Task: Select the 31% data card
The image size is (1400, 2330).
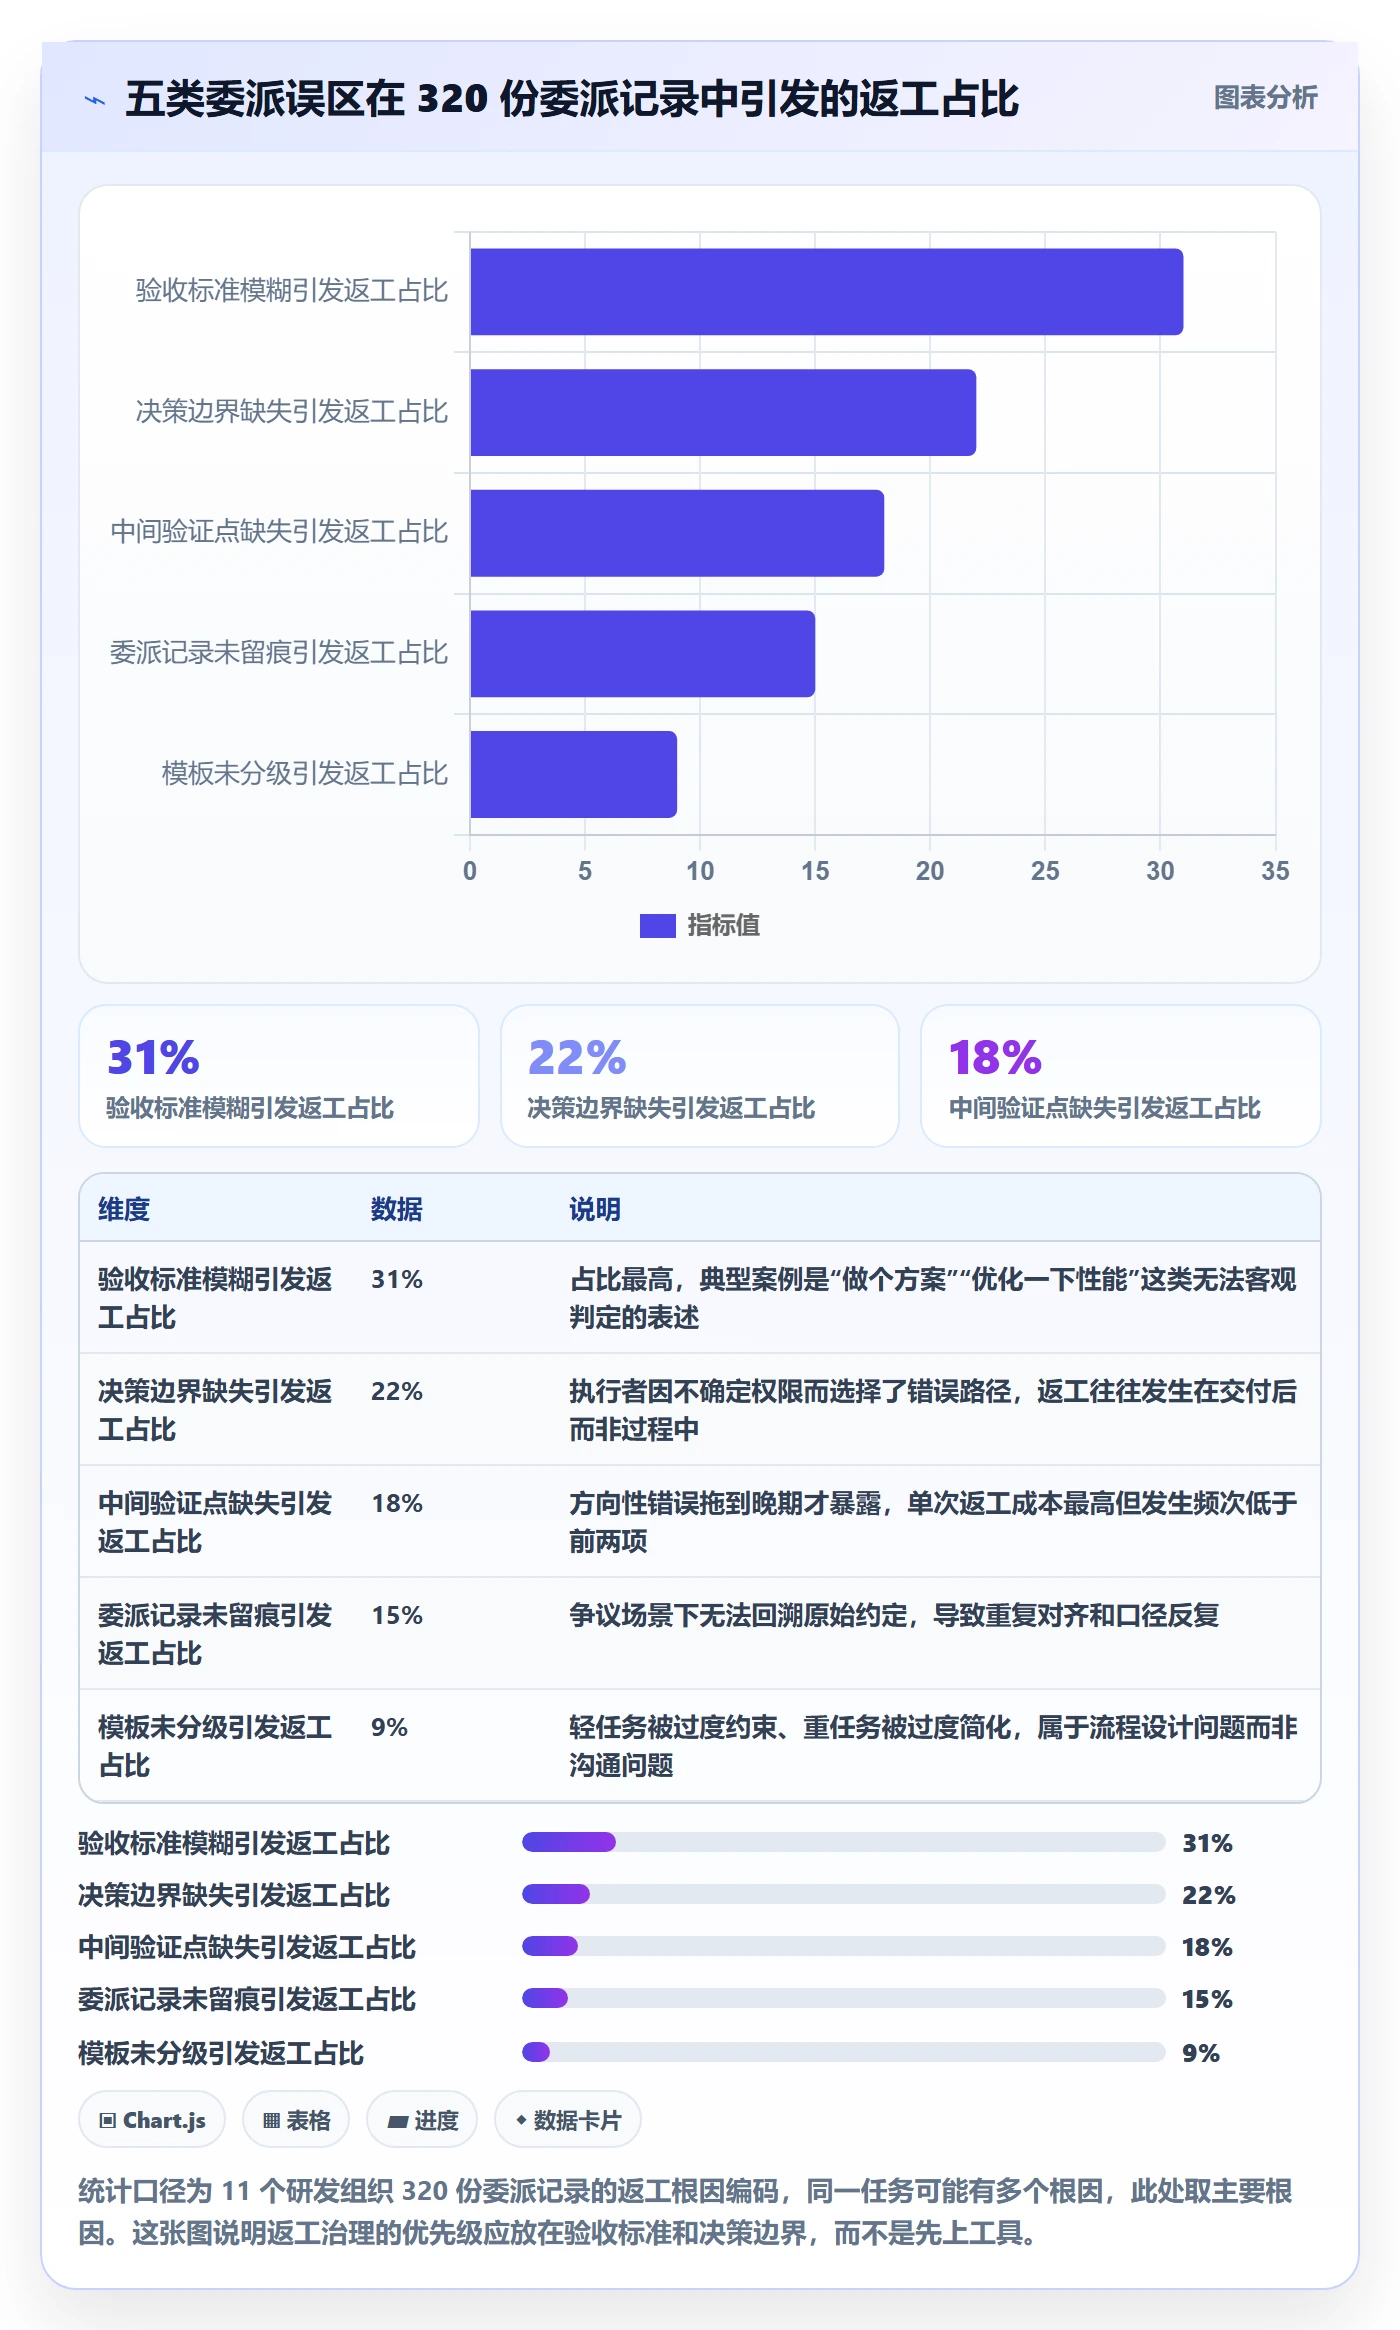Action: click(x=279, y=1076)
